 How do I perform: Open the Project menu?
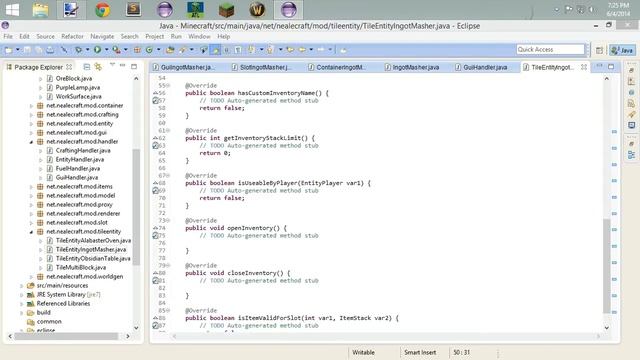click(155, 36)
